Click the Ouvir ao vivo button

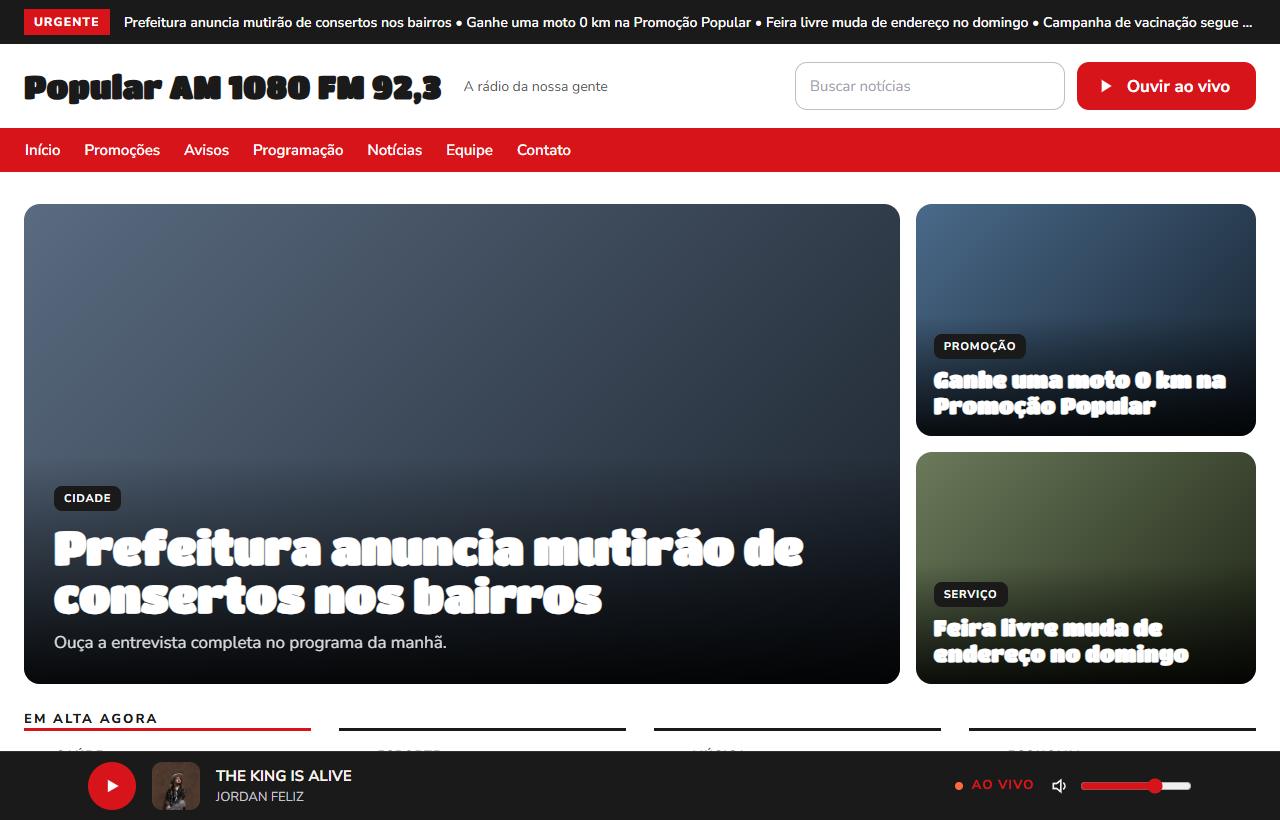tap(1166, 86)
